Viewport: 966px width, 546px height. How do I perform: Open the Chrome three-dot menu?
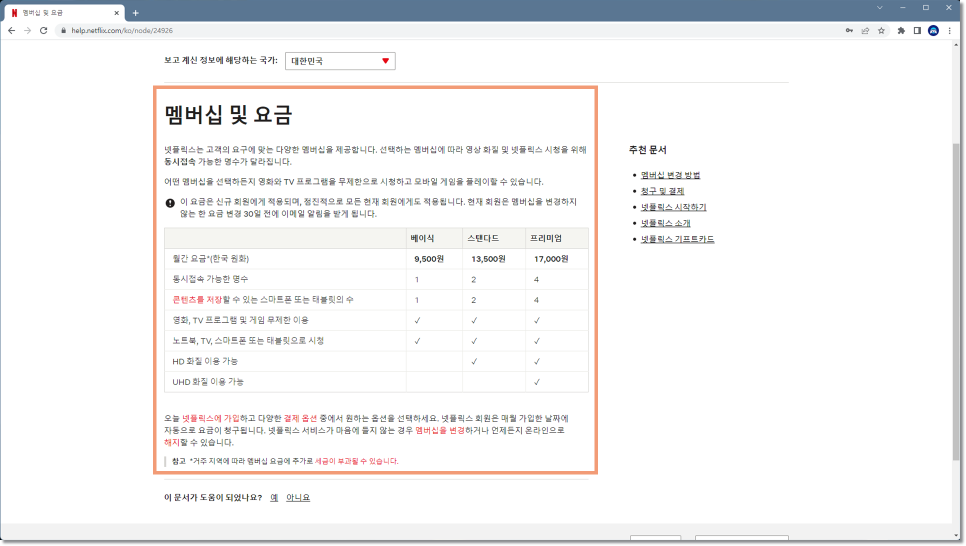(949, 30)
